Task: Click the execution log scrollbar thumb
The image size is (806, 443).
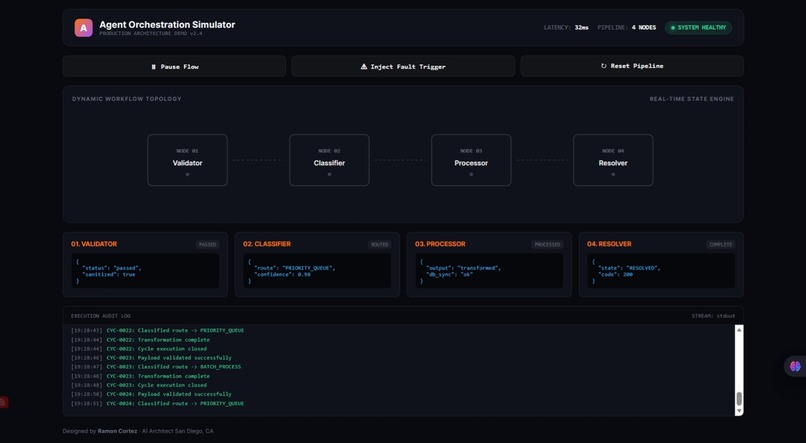Action: pyautogui.click(x=739, y=399)
